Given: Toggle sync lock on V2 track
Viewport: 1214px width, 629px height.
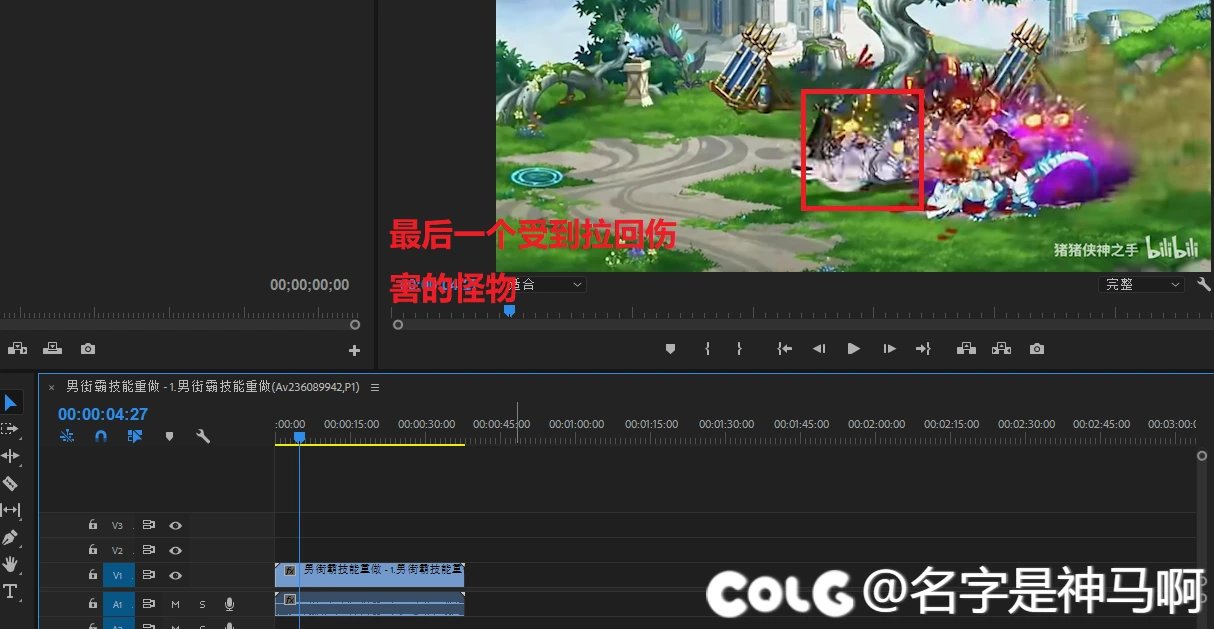Looking at the screenshot, I should (x=149, y=550).
